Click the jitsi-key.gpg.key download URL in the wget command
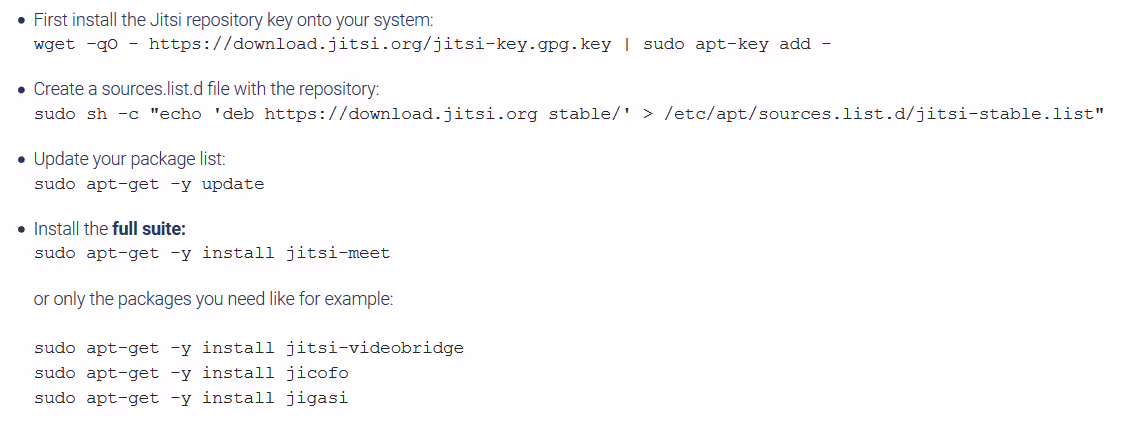Viewport: 1135px width, 433px height. (378, 46)
